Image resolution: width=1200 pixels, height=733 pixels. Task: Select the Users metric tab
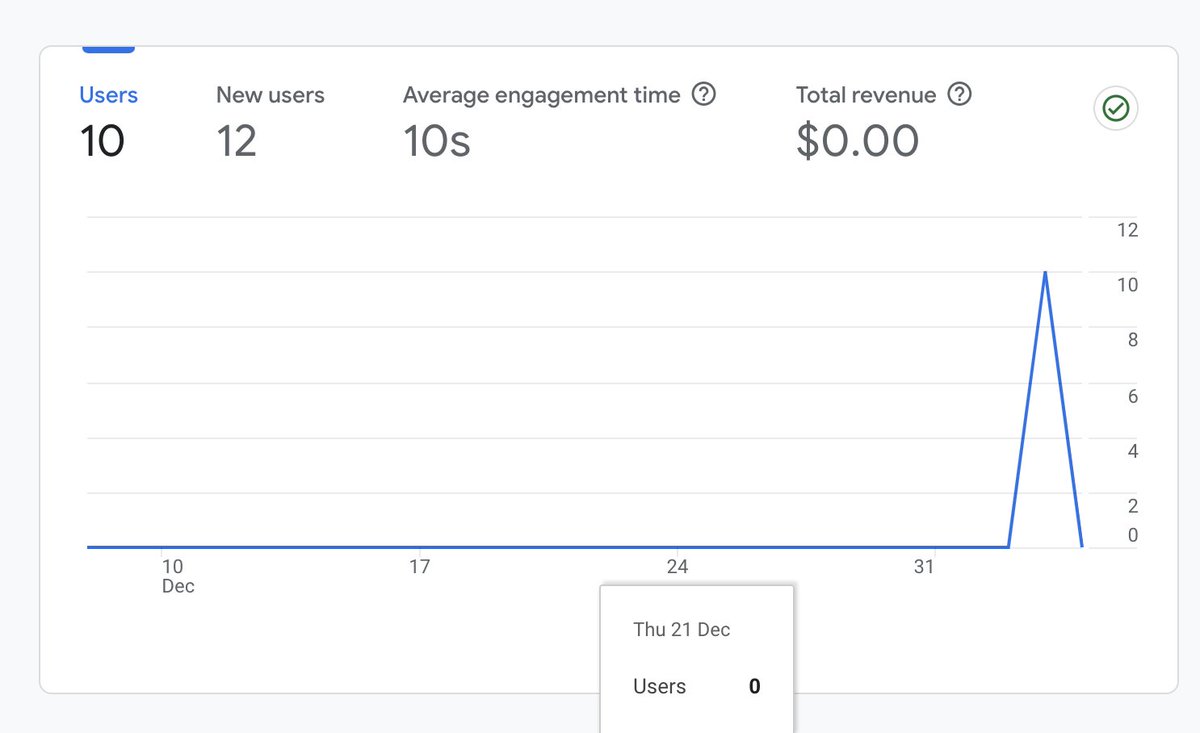click(108, 95)
